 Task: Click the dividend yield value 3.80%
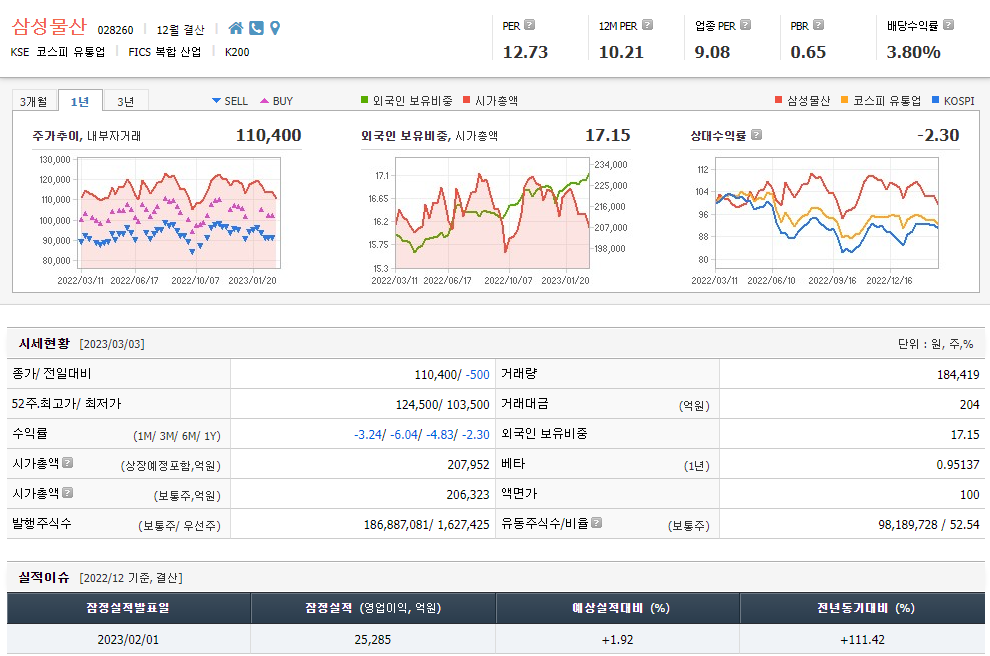(914, 52)
